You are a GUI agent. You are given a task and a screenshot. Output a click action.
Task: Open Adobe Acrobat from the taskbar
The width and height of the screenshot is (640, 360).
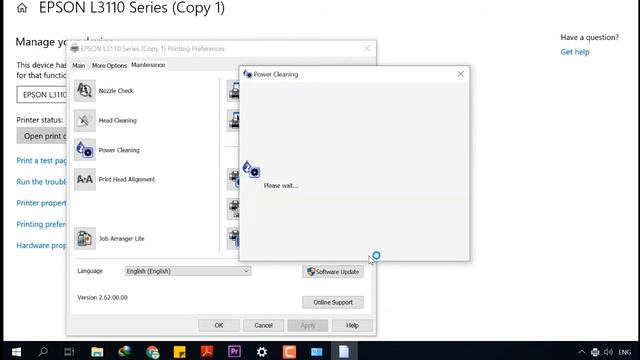coord(207,351)
